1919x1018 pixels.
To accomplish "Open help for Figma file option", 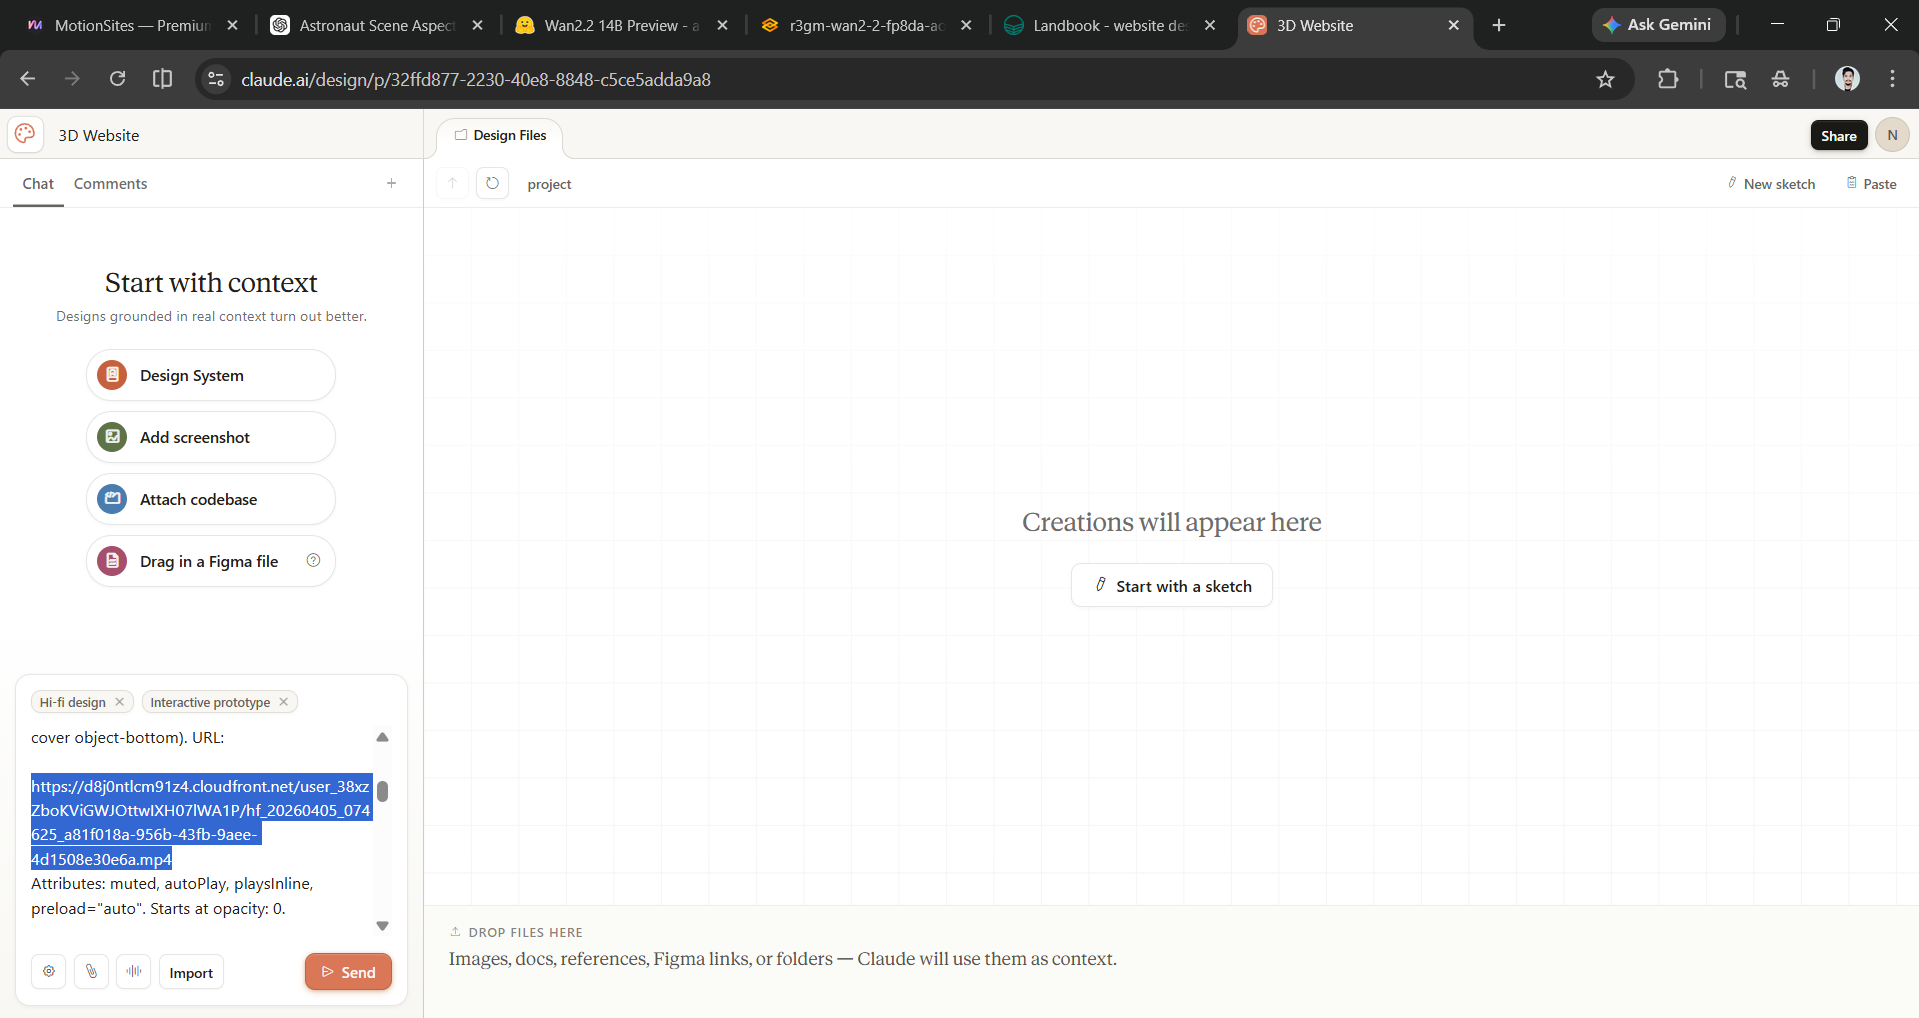I will tap(313, 560).
